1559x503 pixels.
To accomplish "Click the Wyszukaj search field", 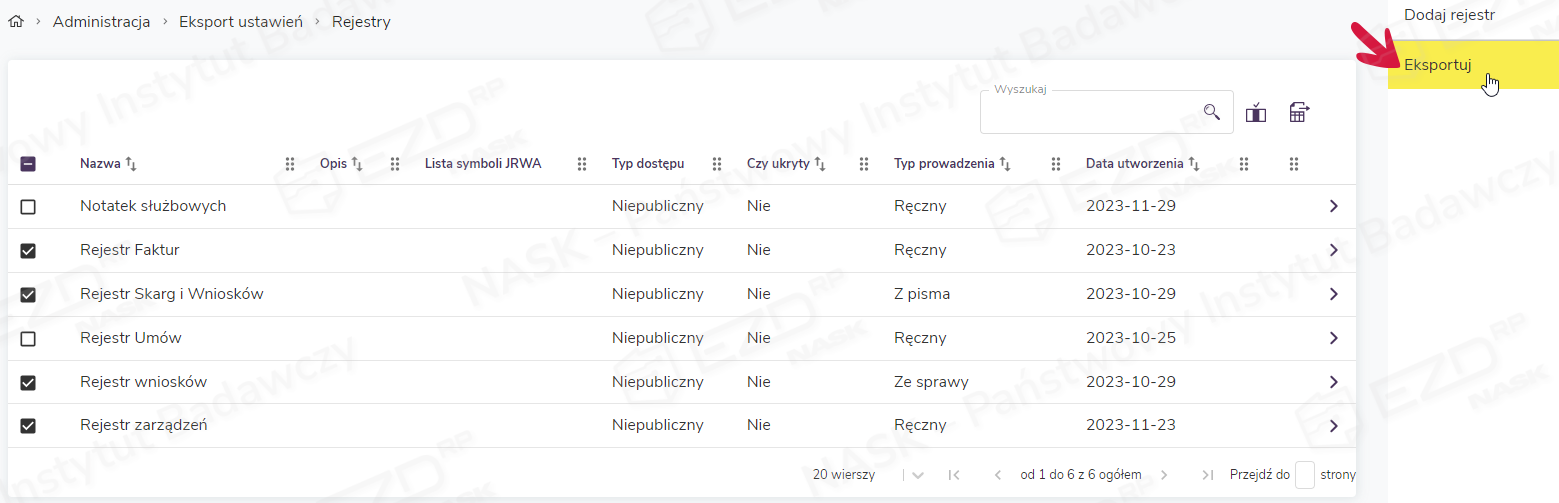I will point(1090,113).
